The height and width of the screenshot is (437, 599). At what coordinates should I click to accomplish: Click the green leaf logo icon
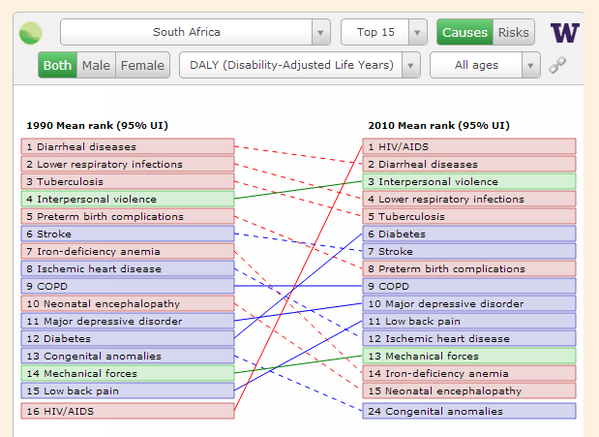click(31, 33)
